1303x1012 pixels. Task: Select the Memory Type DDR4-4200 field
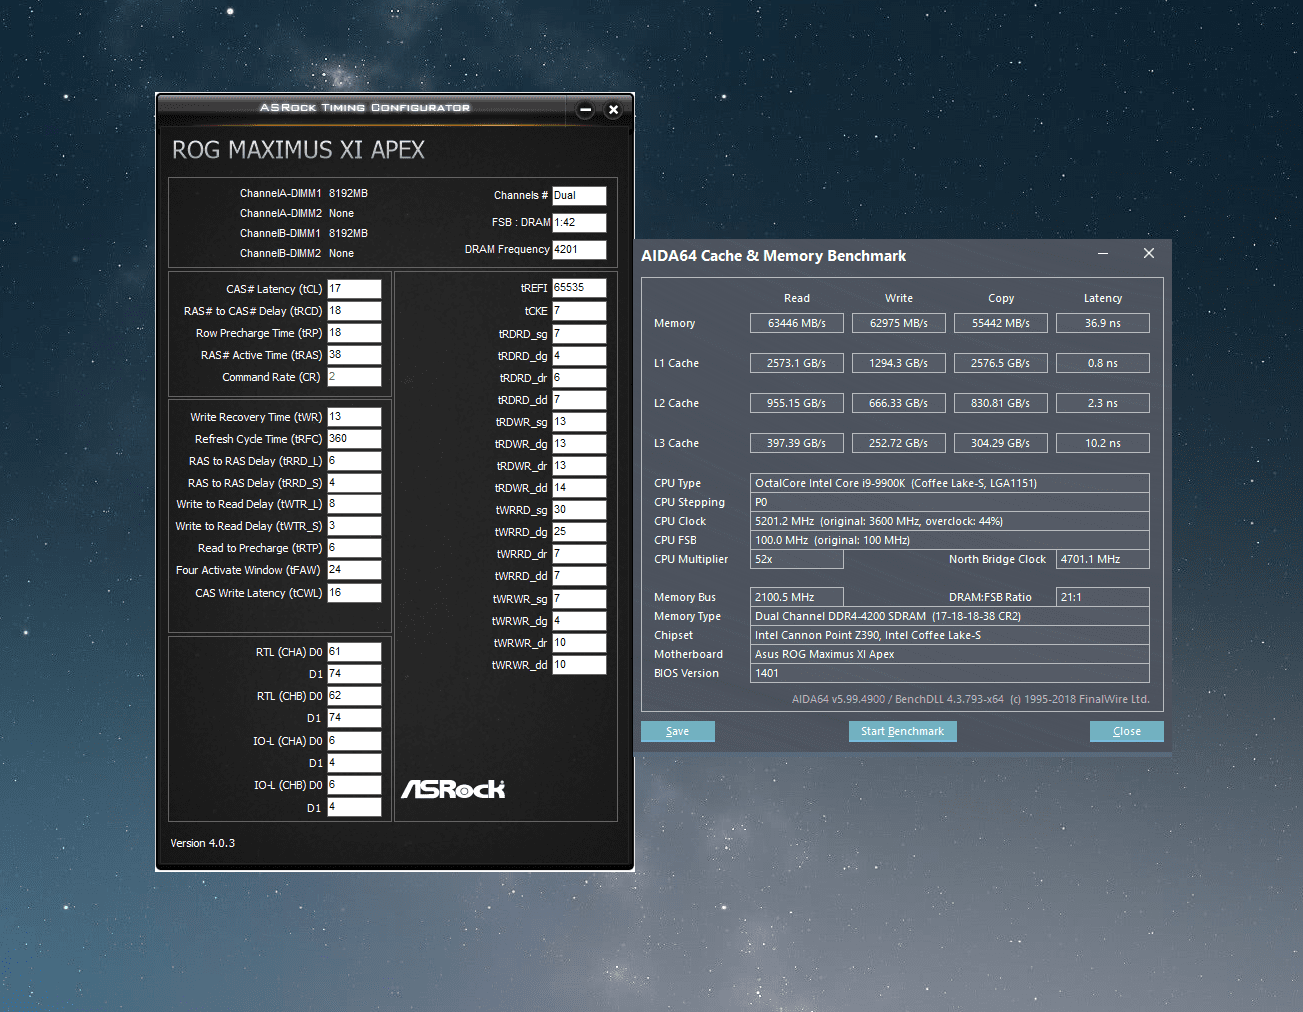click(950, 616)
